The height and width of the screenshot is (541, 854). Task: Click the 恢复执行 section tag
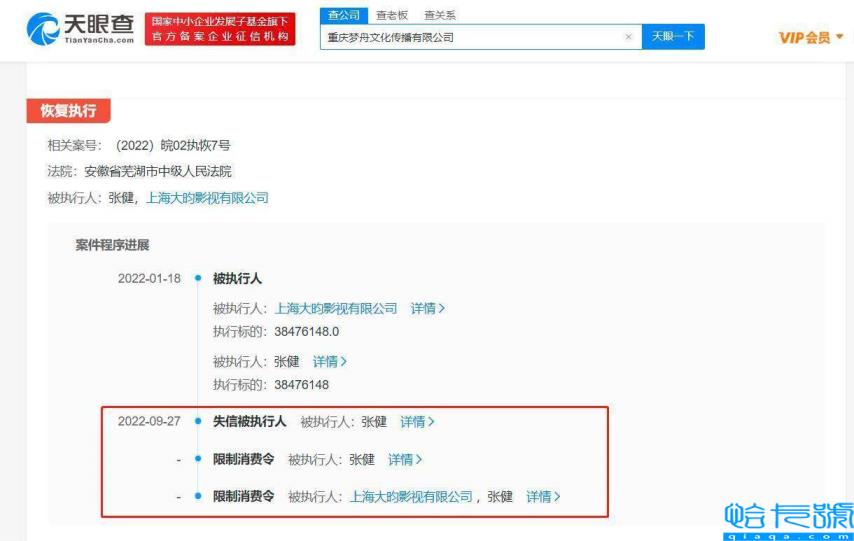(x=69, y=111)
